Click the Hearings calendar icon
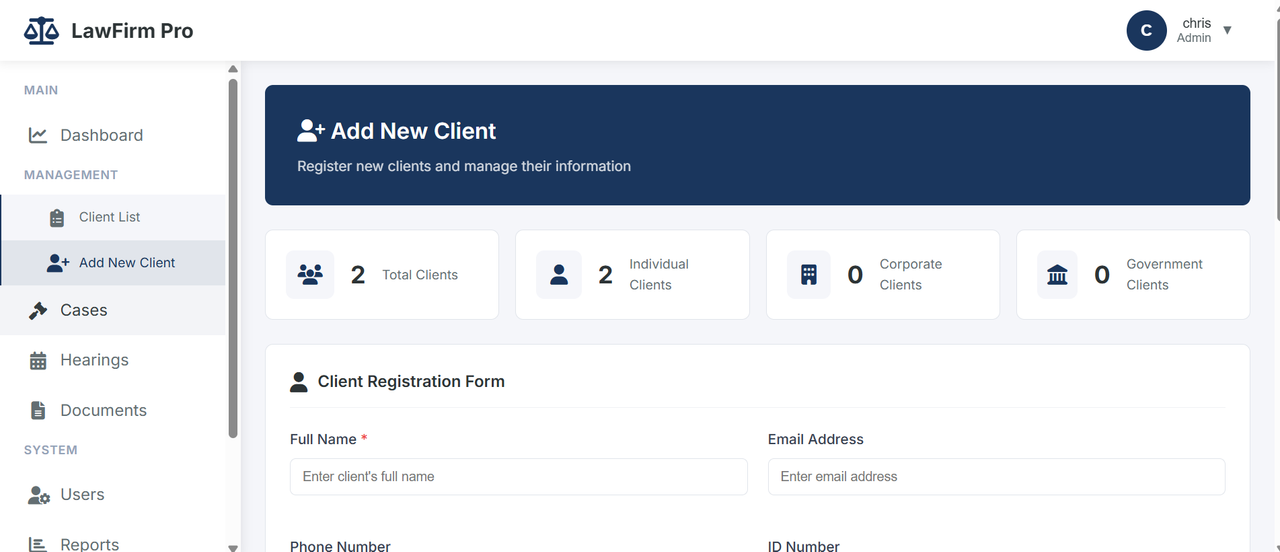 point(38,361)
